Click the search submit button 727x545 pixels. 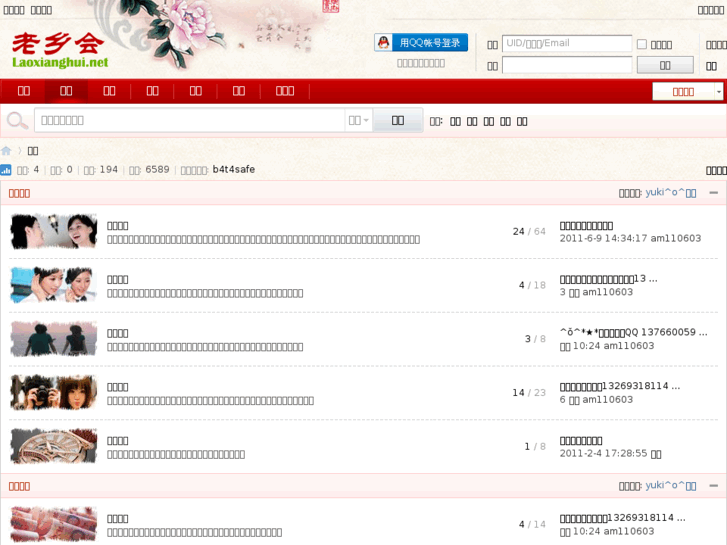(x=398, y=121)
